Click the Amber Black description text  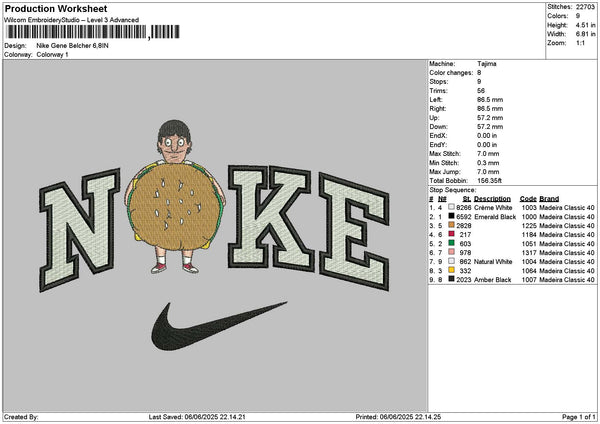coord(492,279)
